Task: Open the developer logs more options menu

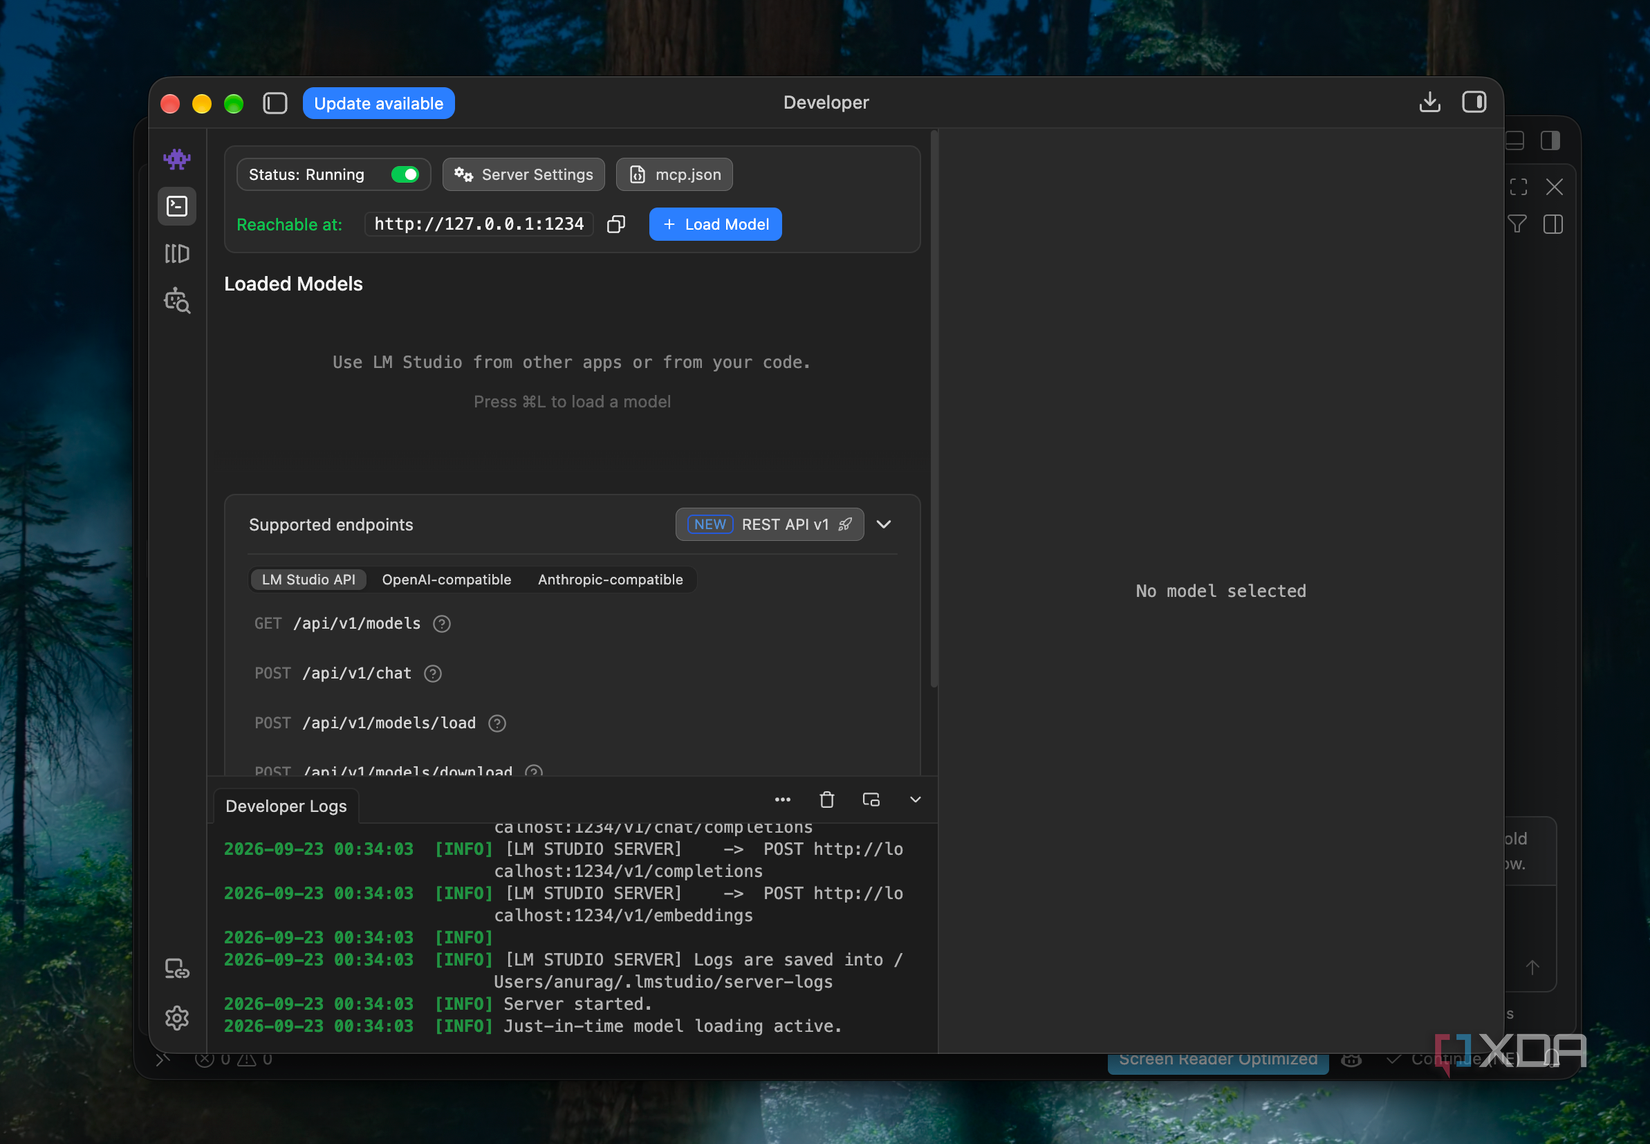Action: [x=783, y=800]
